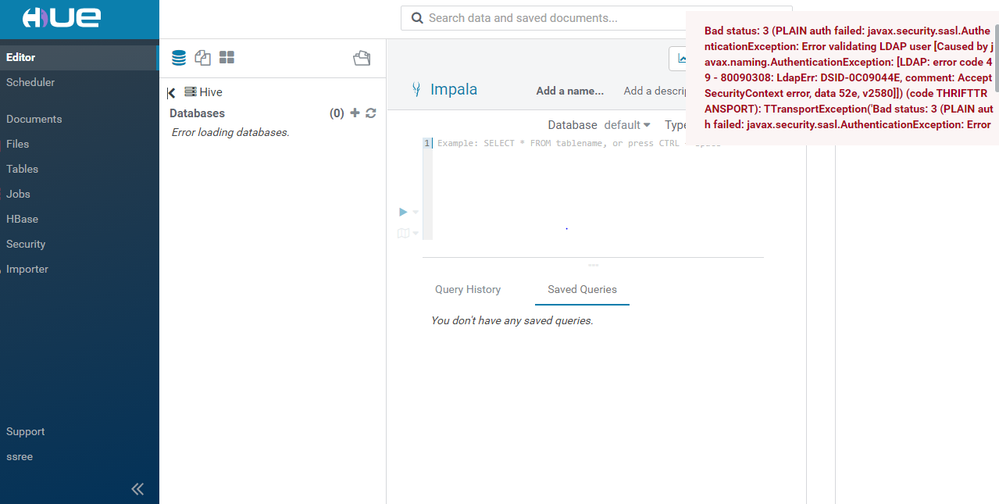Open Tables in the sidebar
Viewport: 999px width, 504px height.
point(22,169)
